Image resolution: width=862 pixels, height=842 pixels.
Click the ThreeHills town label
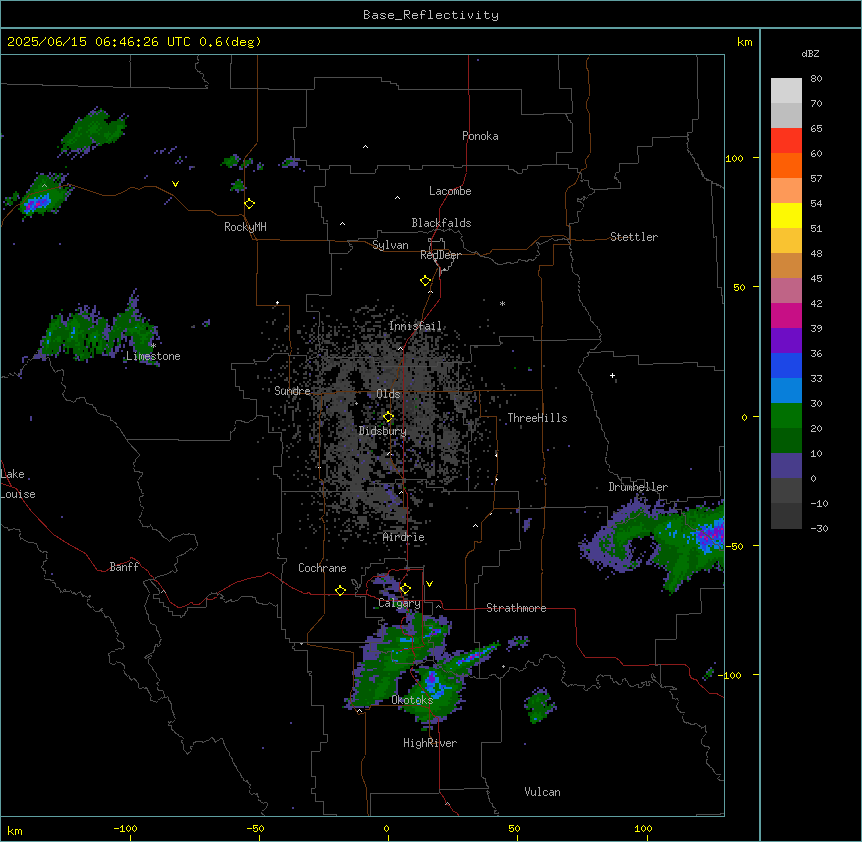pos(537,418)
